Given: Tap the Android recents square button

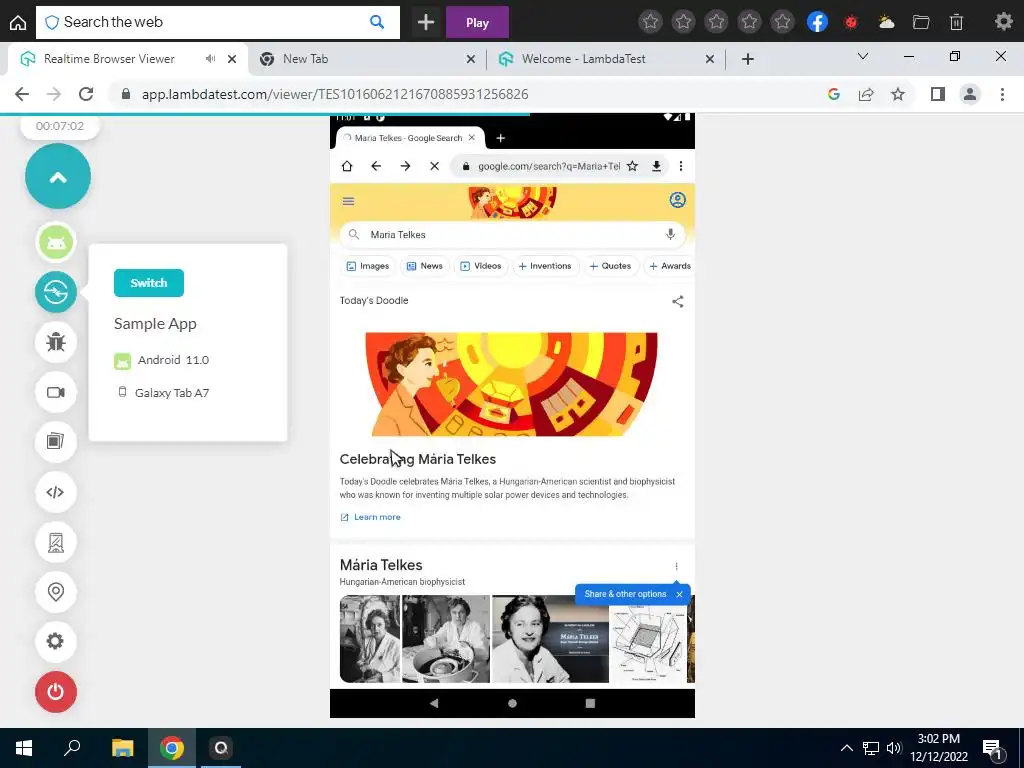Looking at the screenshot, I should click(x=590, y=703).
